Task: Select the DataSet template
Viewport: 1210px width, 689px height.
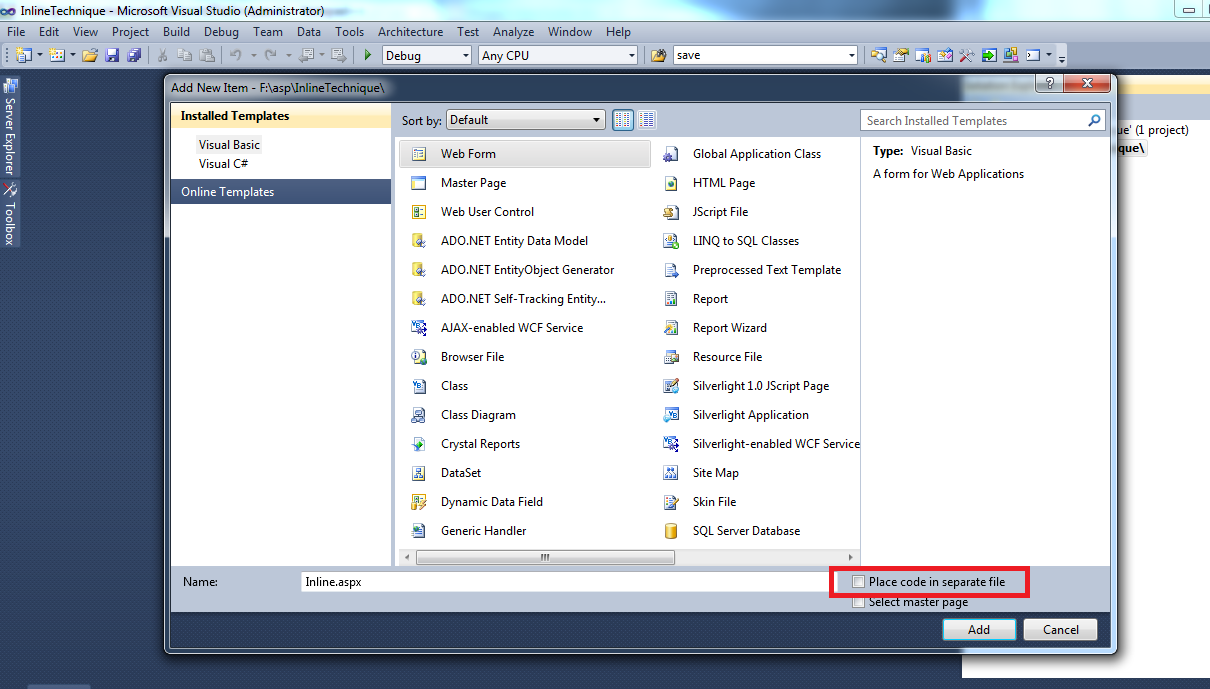Action: [x=525, y=473]
